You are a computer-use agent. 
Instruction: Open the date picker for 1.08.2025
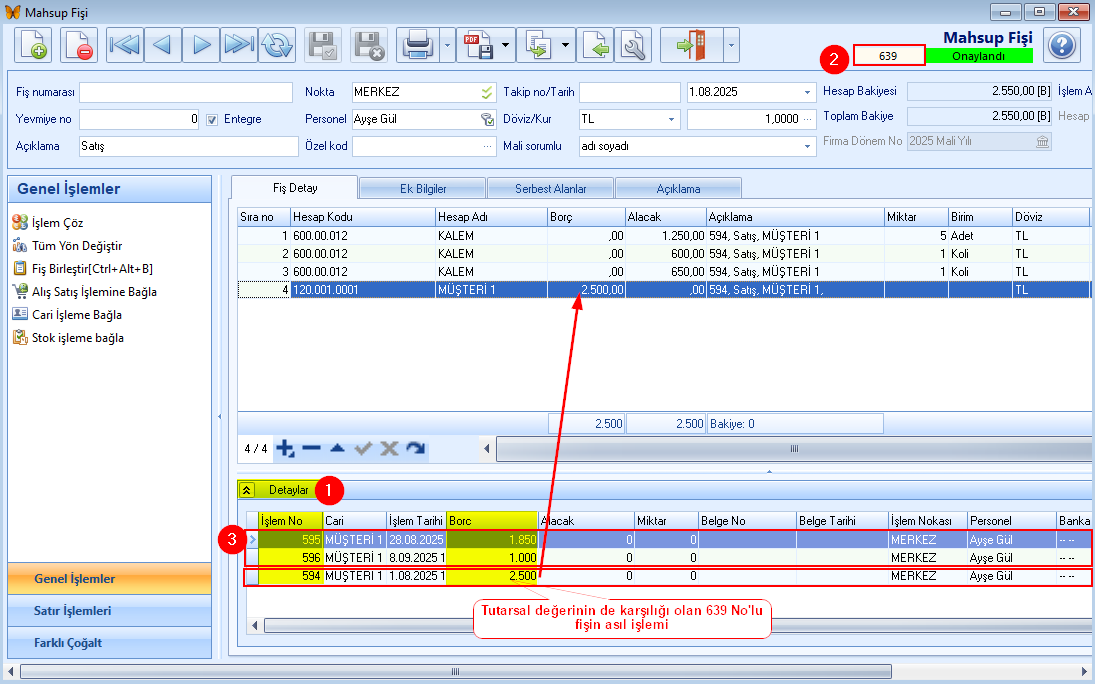pos(808,92)
